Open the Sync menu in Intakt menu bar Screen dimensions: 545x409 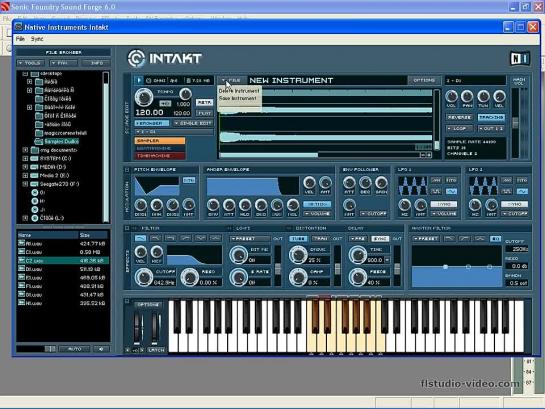pos(37,39)
